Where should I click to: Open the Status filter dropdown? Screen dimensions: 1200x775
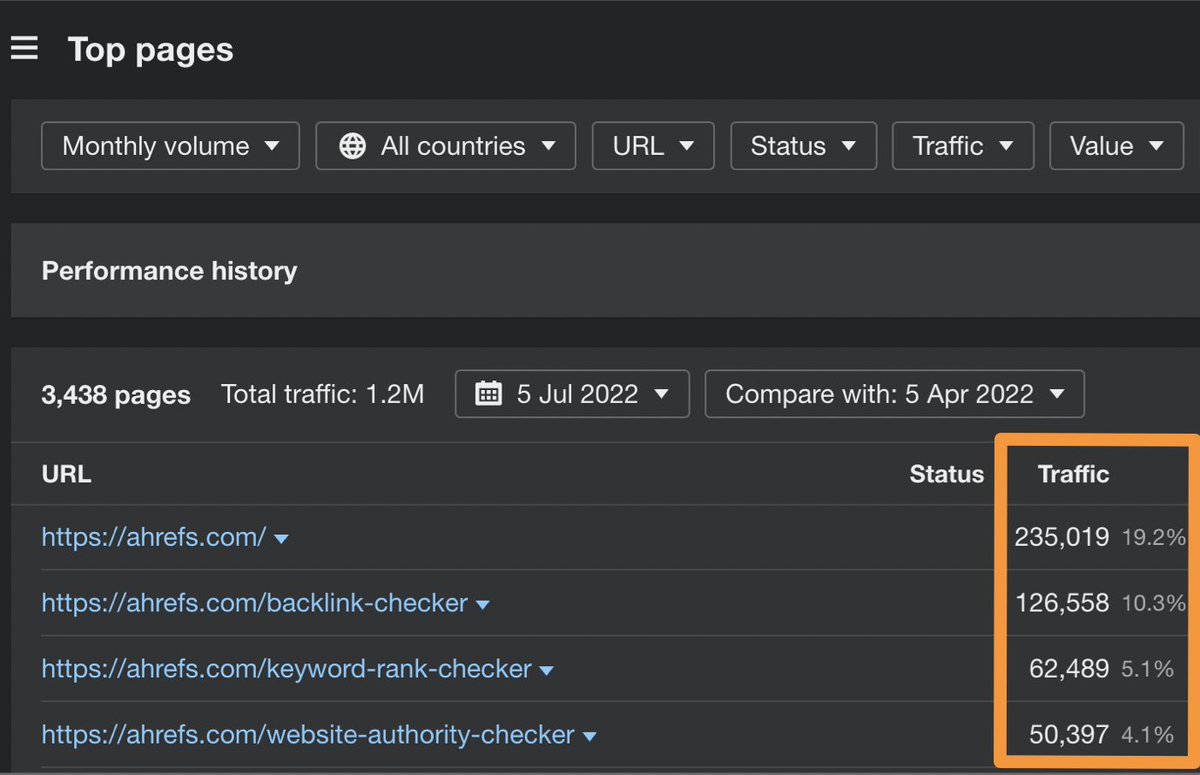click(804, 146)
